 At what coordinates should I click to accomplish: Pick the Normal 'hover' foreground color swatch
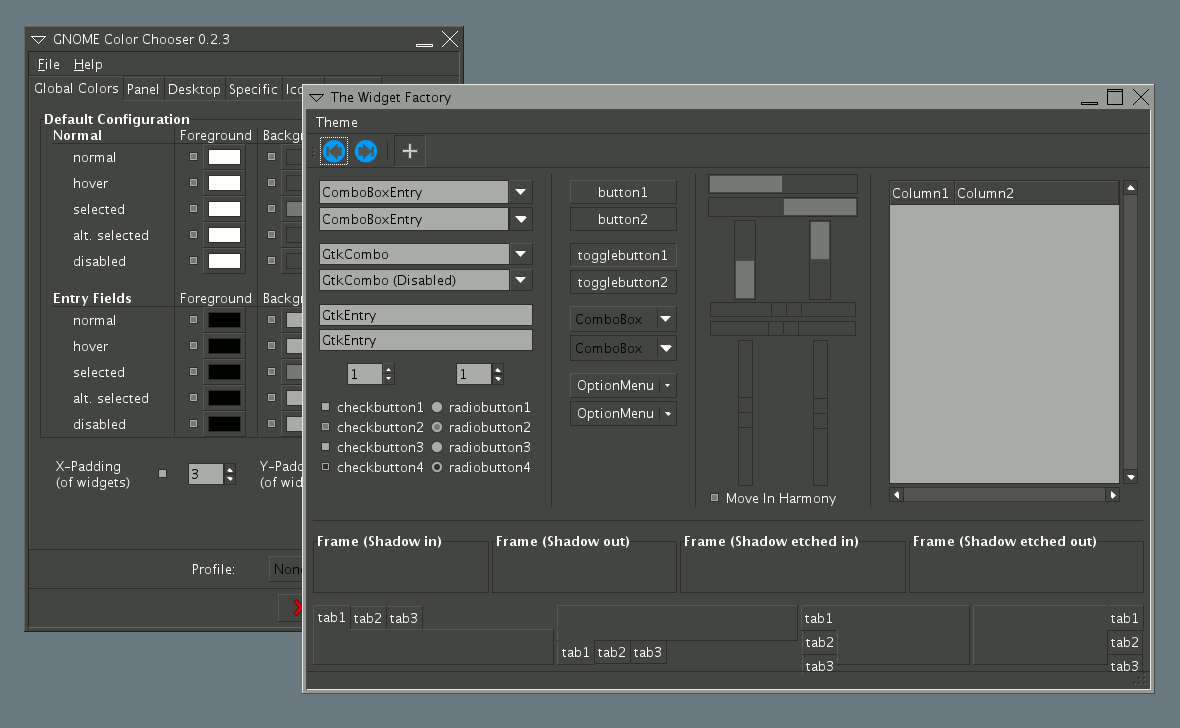click(224, 183)
